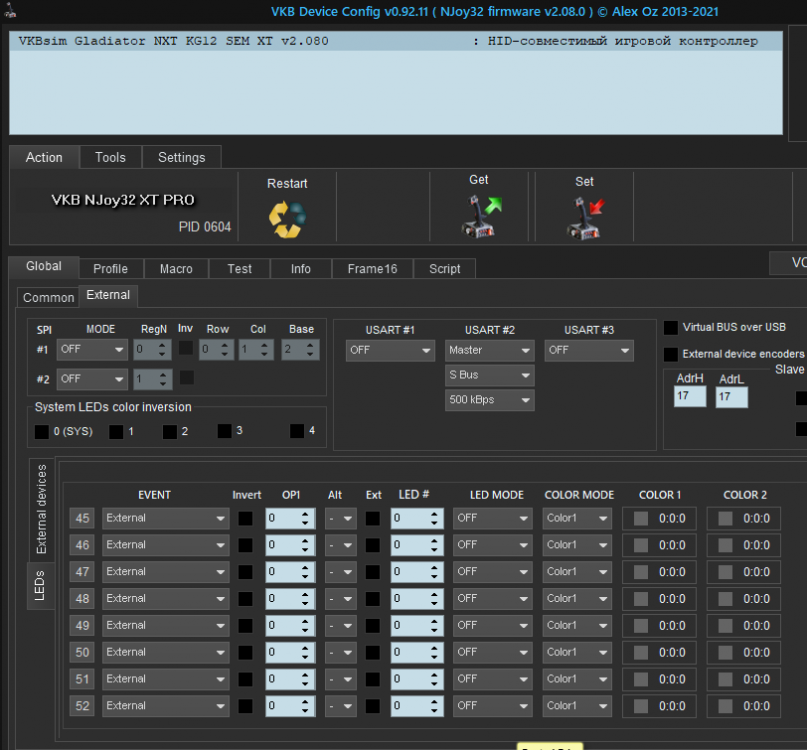This screenshot has height=750, width=807.
Task: Open the LED MODE dropdown in row 46
Action: (492, 545)
